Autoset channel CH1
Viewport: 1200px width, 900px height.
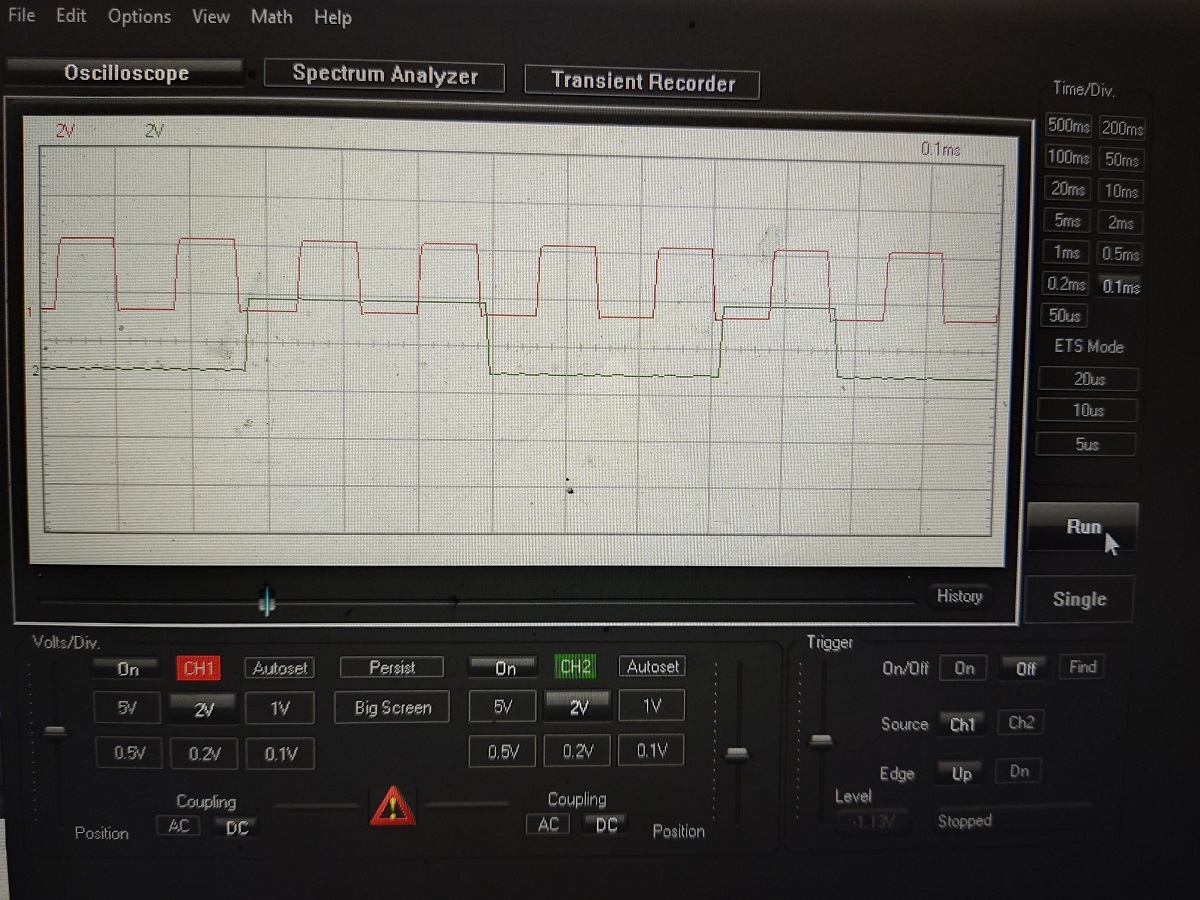tap(280, 668)
